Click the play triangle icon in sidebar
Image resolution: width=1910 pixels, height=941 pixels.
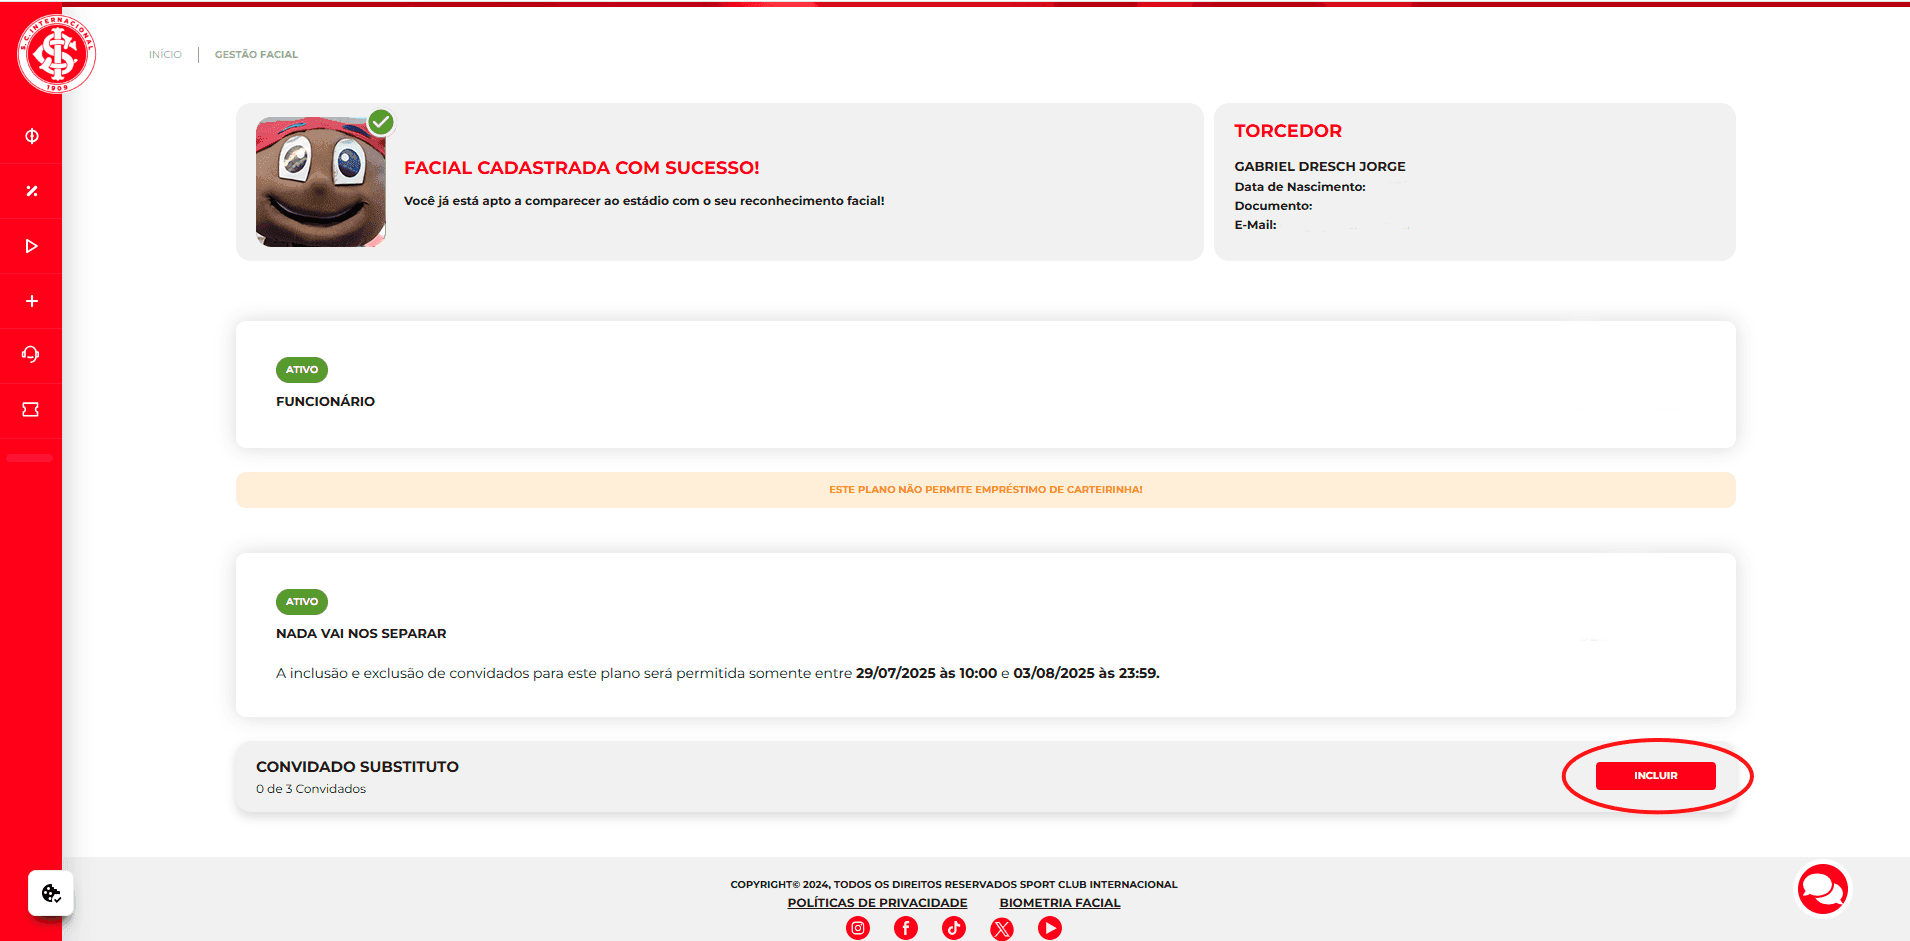(x=32, y=246)
